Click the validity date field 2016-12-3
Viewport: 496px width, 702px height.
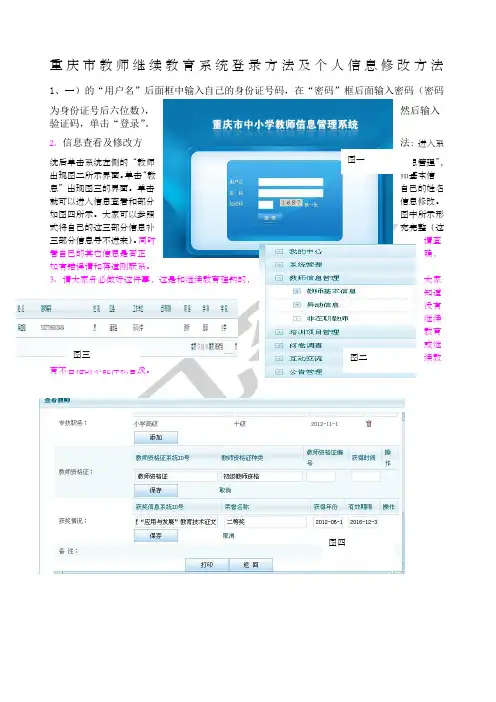point(363,522)
